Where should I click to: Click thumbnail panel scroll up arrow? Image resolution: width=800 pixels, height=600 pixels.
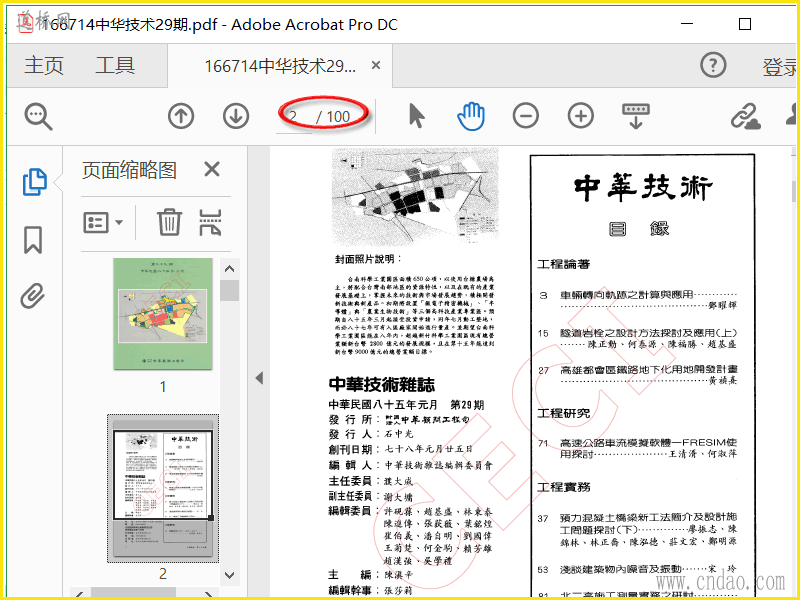(x=230, y=269)
